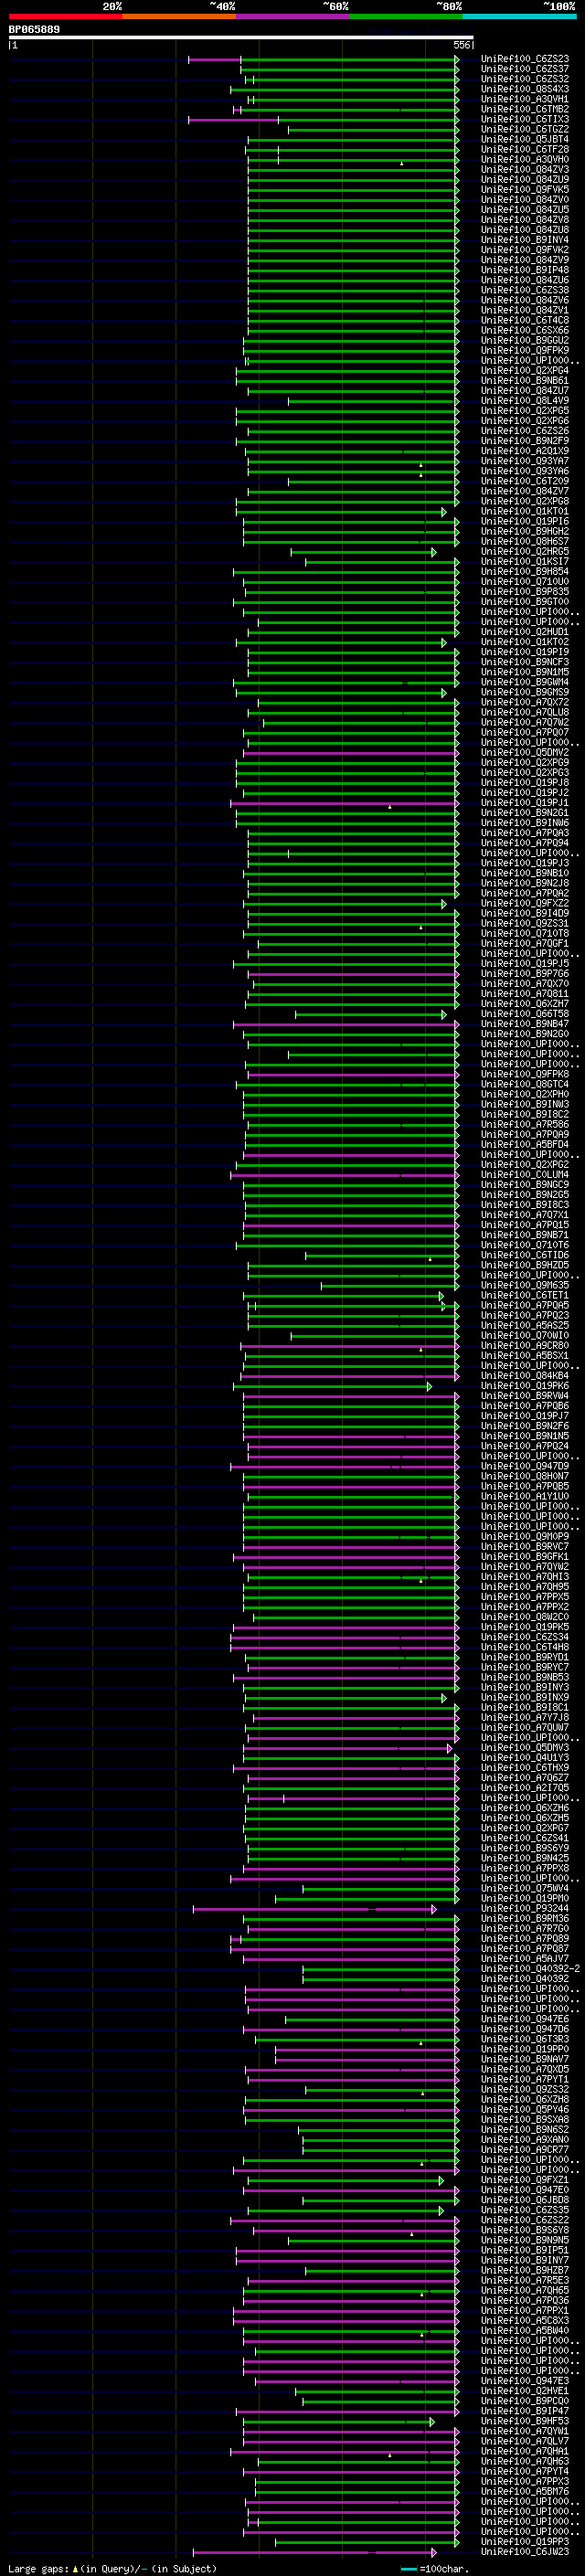Click hit label UniRef100_Q9M0P9

click(525, 1537)
